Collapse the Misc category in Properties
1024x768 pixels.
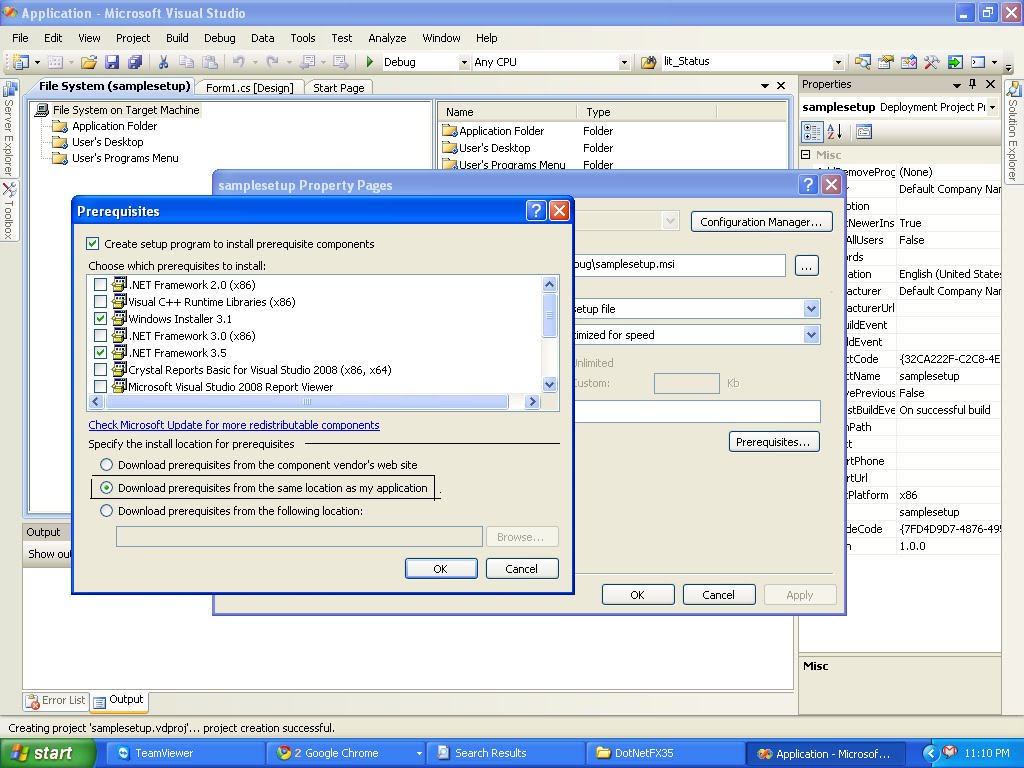pyautogui.click(x=806, y=155)
